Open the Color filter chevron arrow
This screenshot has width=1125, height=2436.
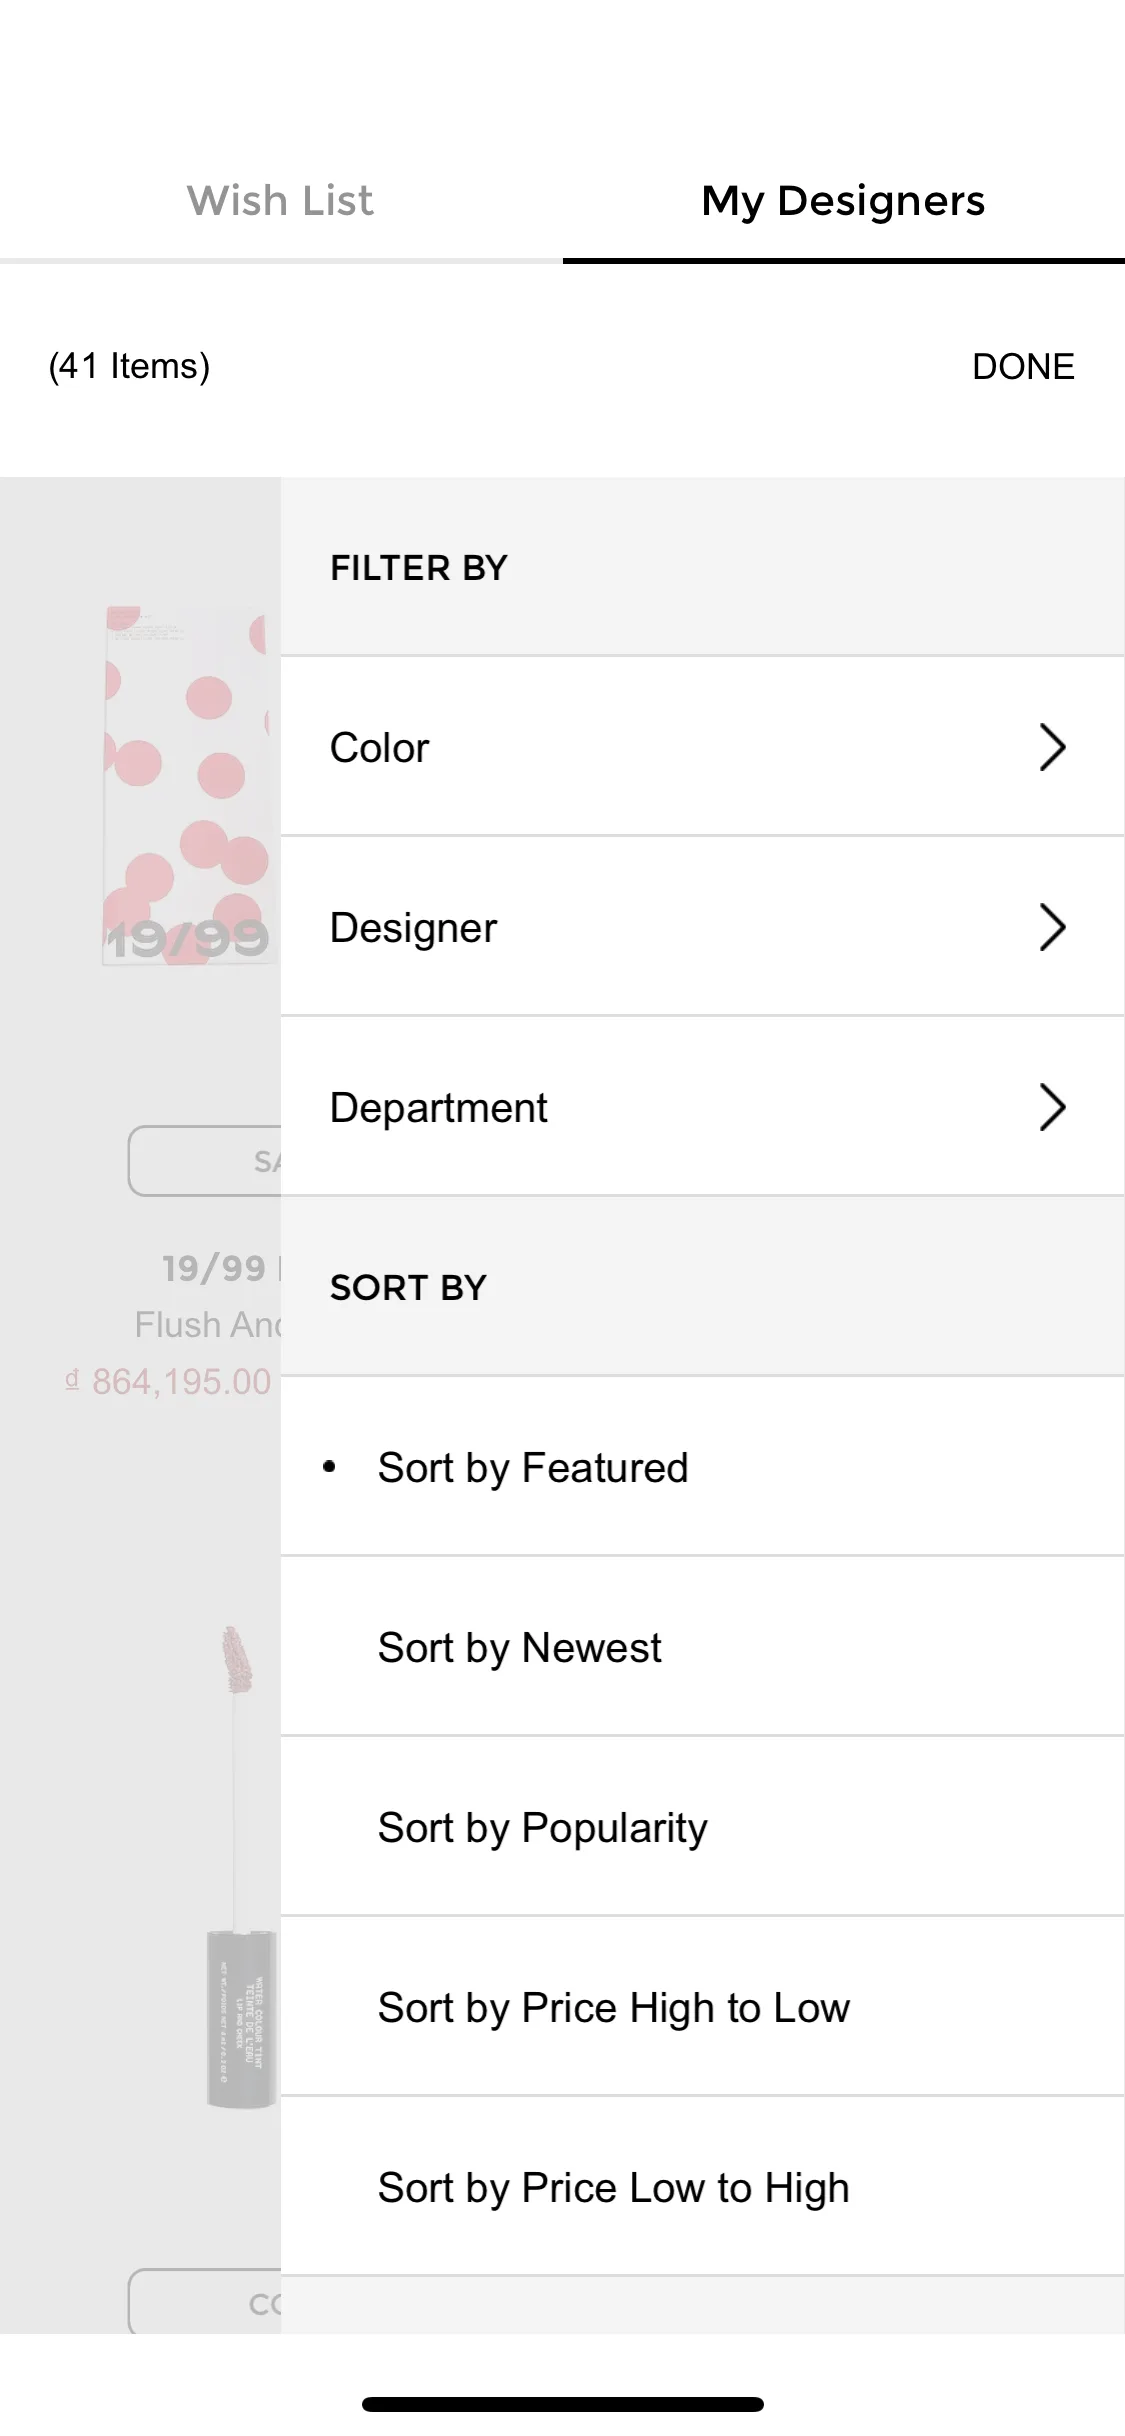click(1052, 747)
